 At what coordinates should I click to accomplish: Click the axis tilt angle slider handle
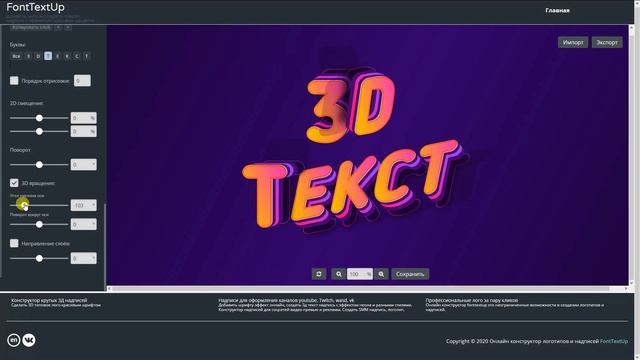[x=23, y=205]
